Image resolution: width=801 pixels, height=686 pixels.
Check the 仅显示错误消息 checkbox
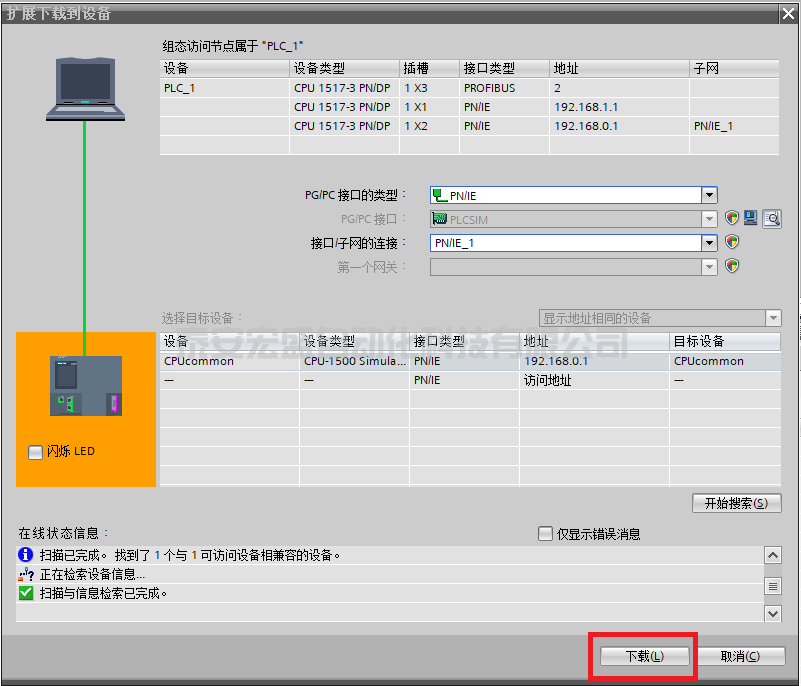[545, 534]
